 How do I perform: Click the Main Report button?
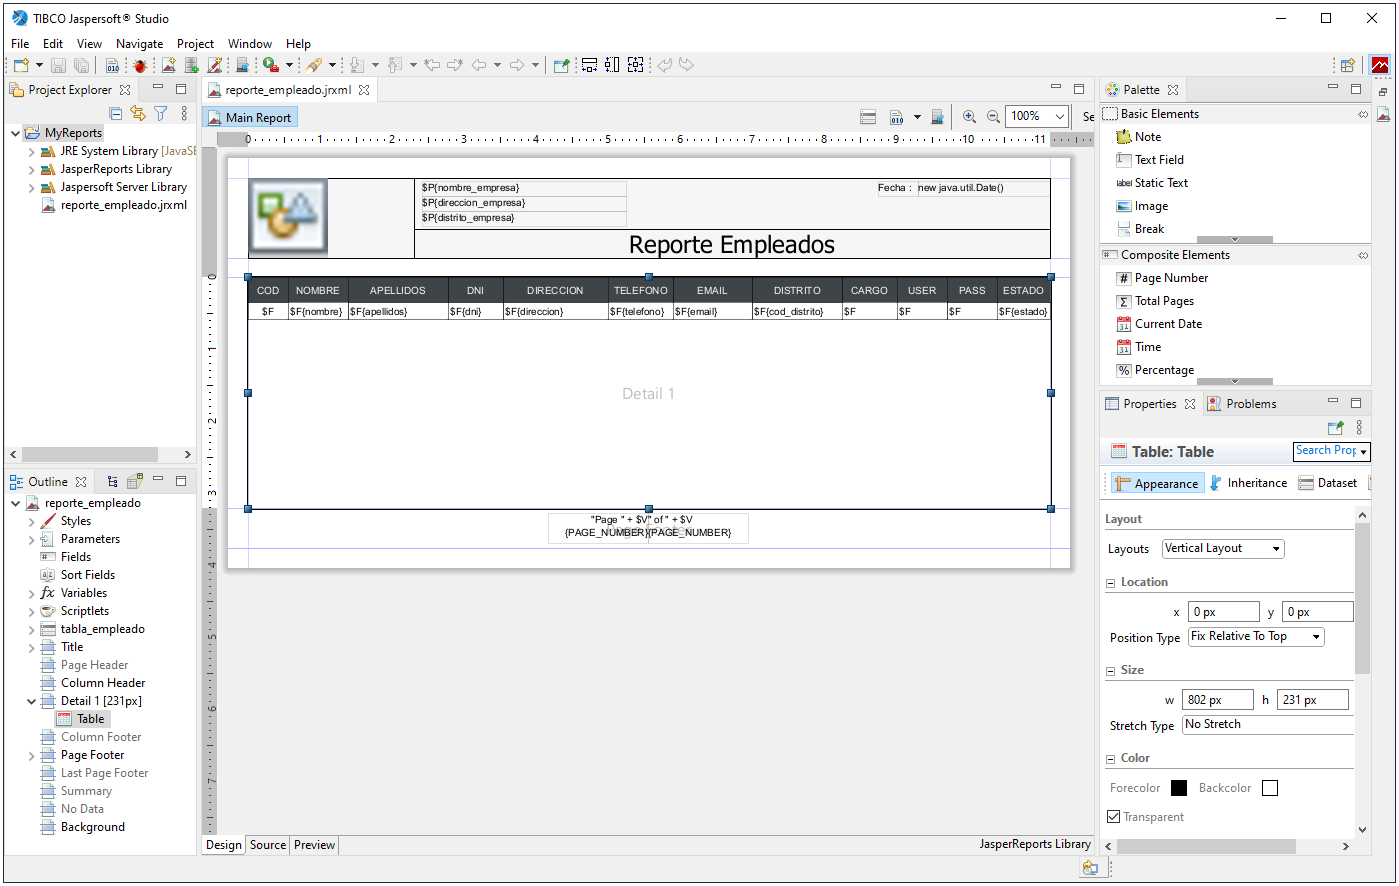pos(250,117)
